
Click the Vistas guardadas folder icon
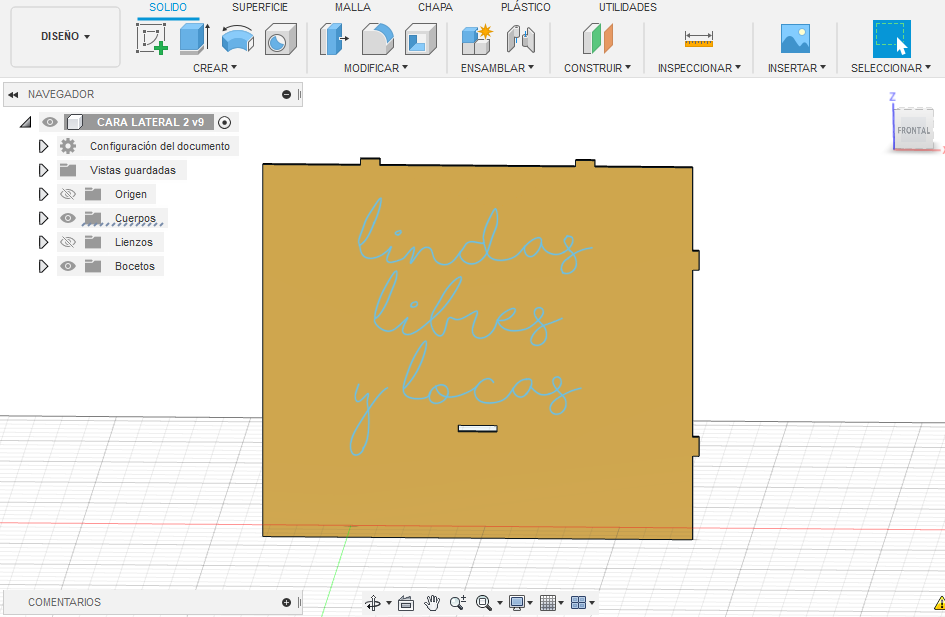tap(68, 170)
